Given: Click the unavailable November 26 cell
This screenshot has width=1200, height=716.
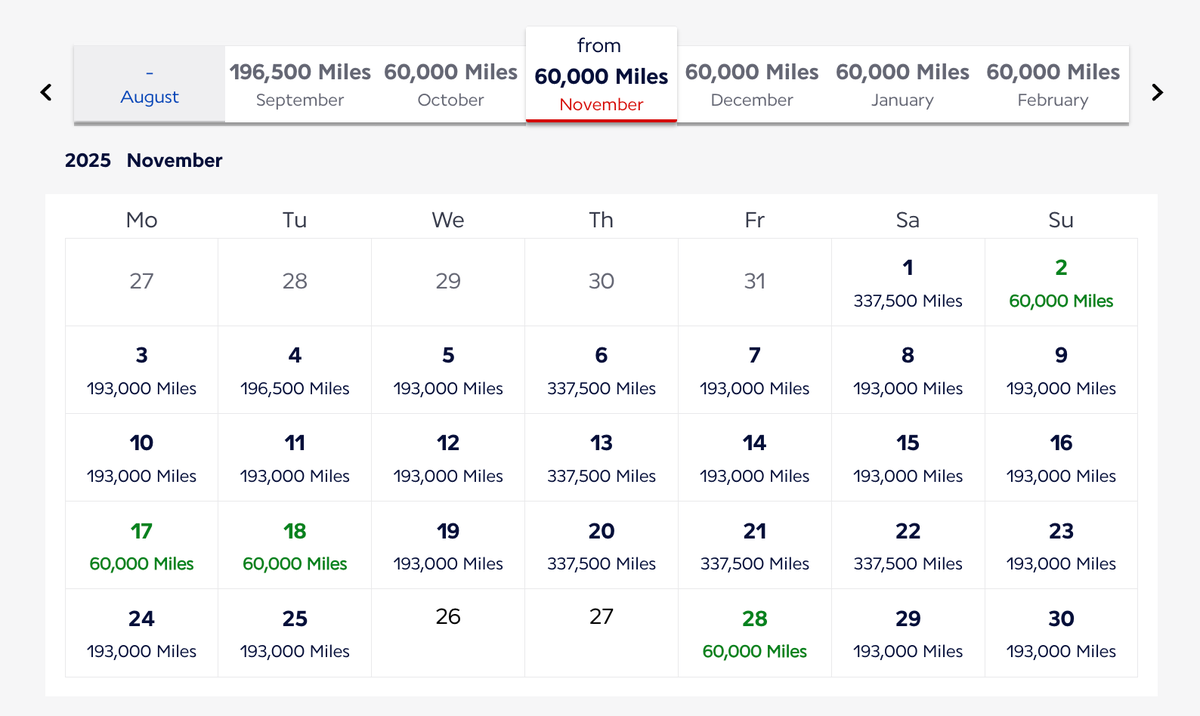Looking at the screenshot, I should point(448,633).
